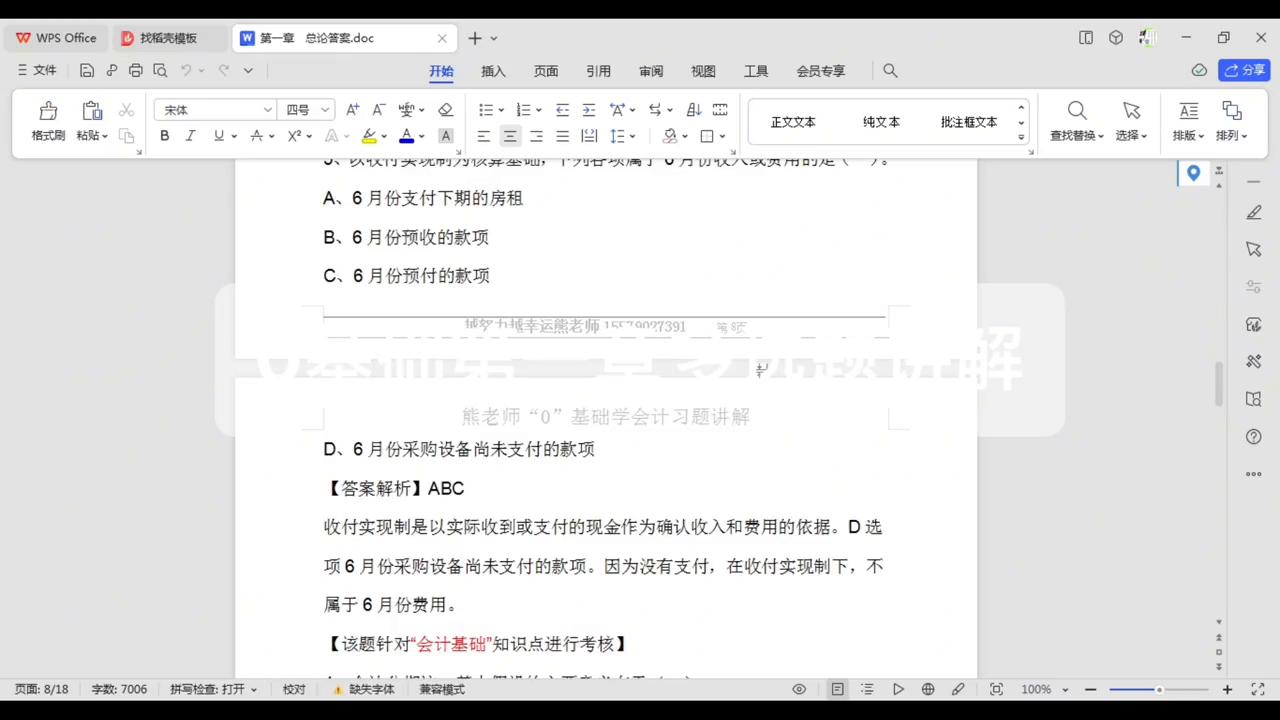This screenshot has height=720, width=1280.
Task: Click the 缺失字体 missing font warning
Action: [372, 689]
